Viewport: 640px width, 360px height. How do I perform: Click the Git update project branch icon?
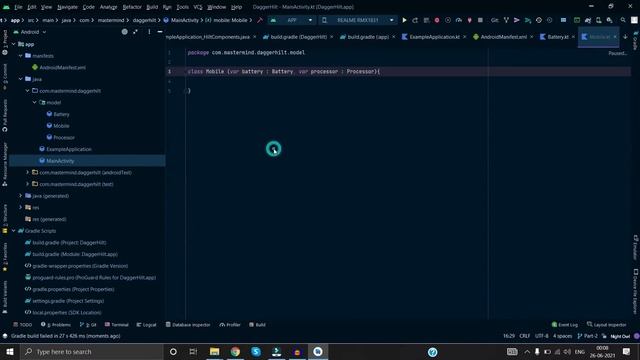click(506, 20)
